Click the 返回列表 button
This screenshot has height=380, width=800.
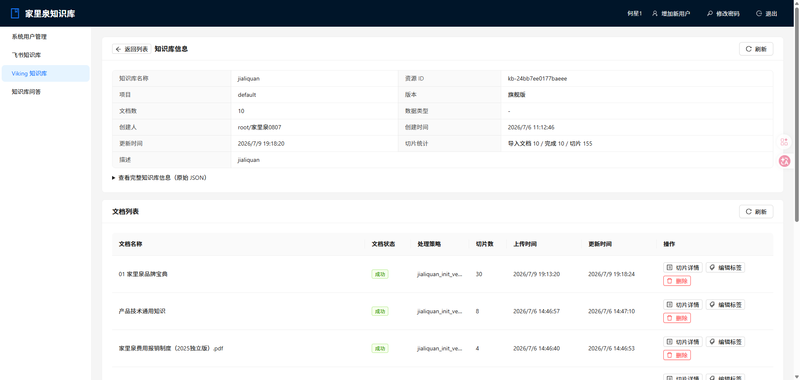[x=132, y=49]
